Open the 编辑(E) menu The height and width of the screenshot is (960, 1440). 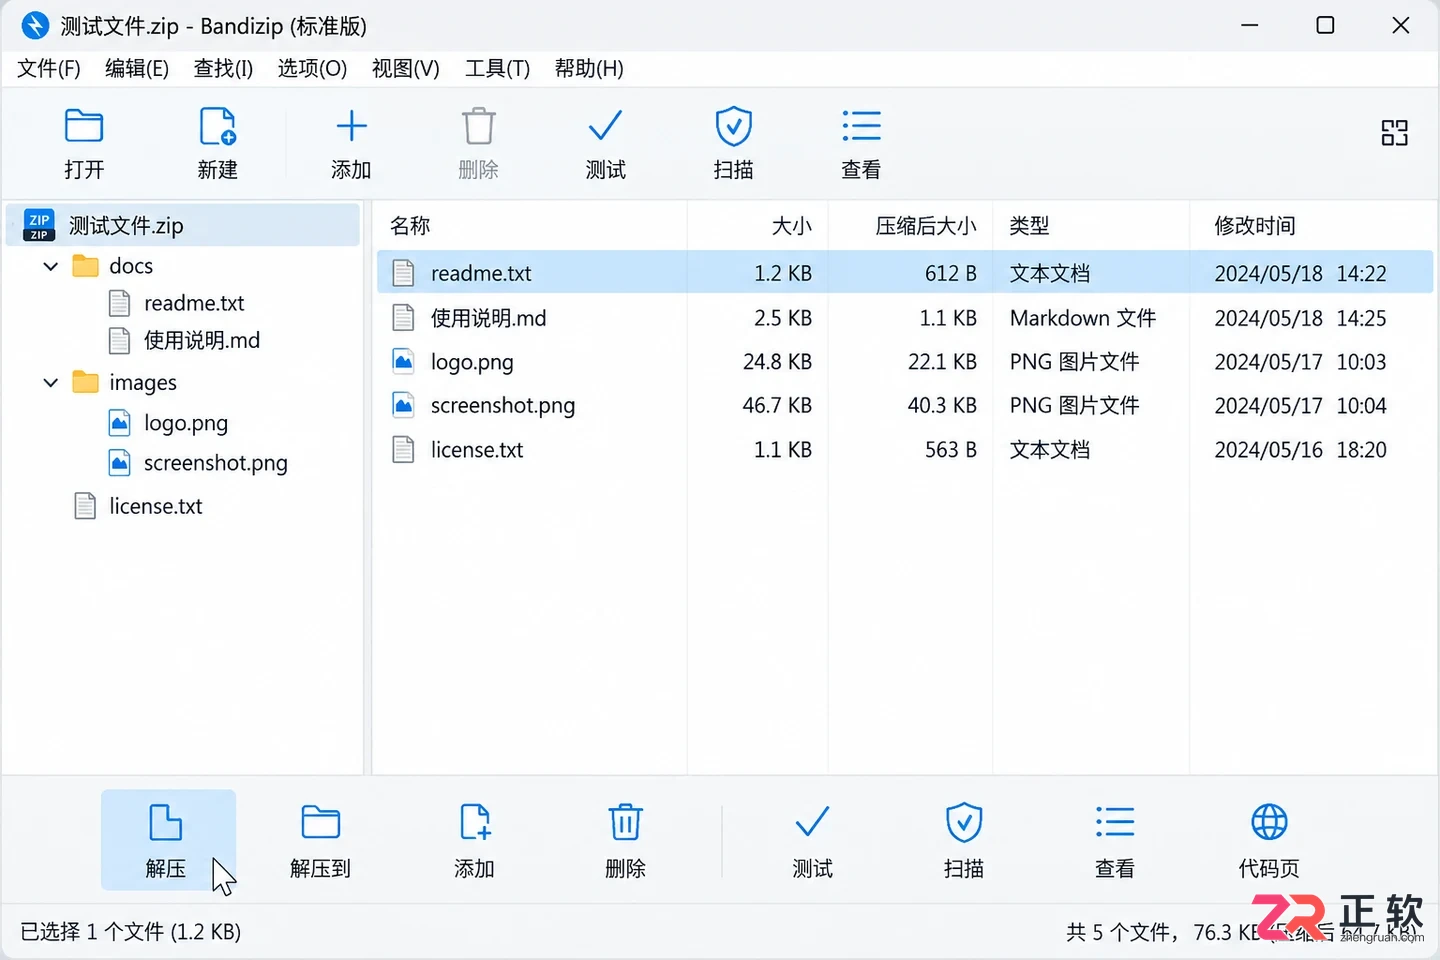click(x=137, y=68)
